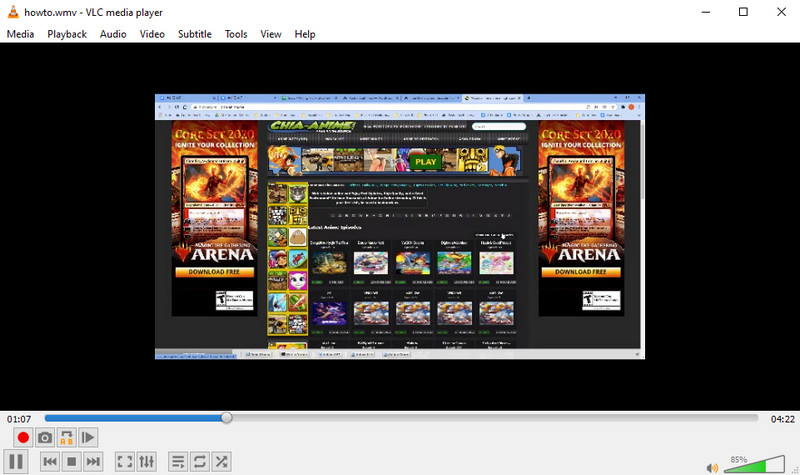Toggle loop repeat mode
The image size is (800, 475).
[200, 461]
